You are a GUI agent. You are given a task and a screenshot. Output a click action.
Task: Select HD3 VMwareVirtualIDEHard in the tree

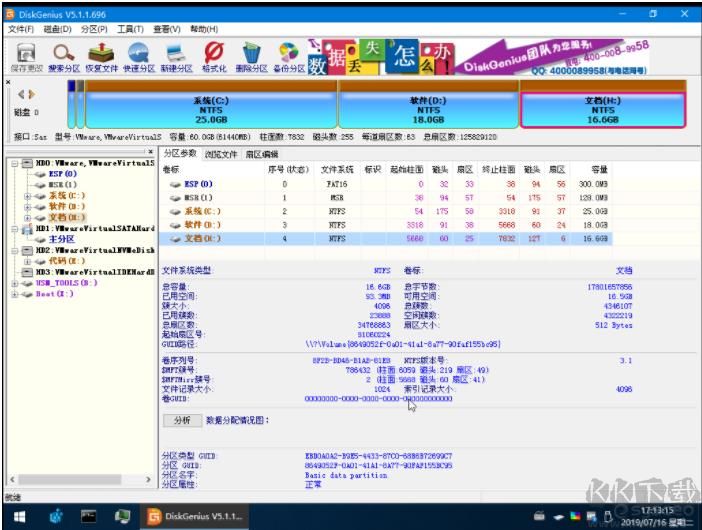[95, 272]
